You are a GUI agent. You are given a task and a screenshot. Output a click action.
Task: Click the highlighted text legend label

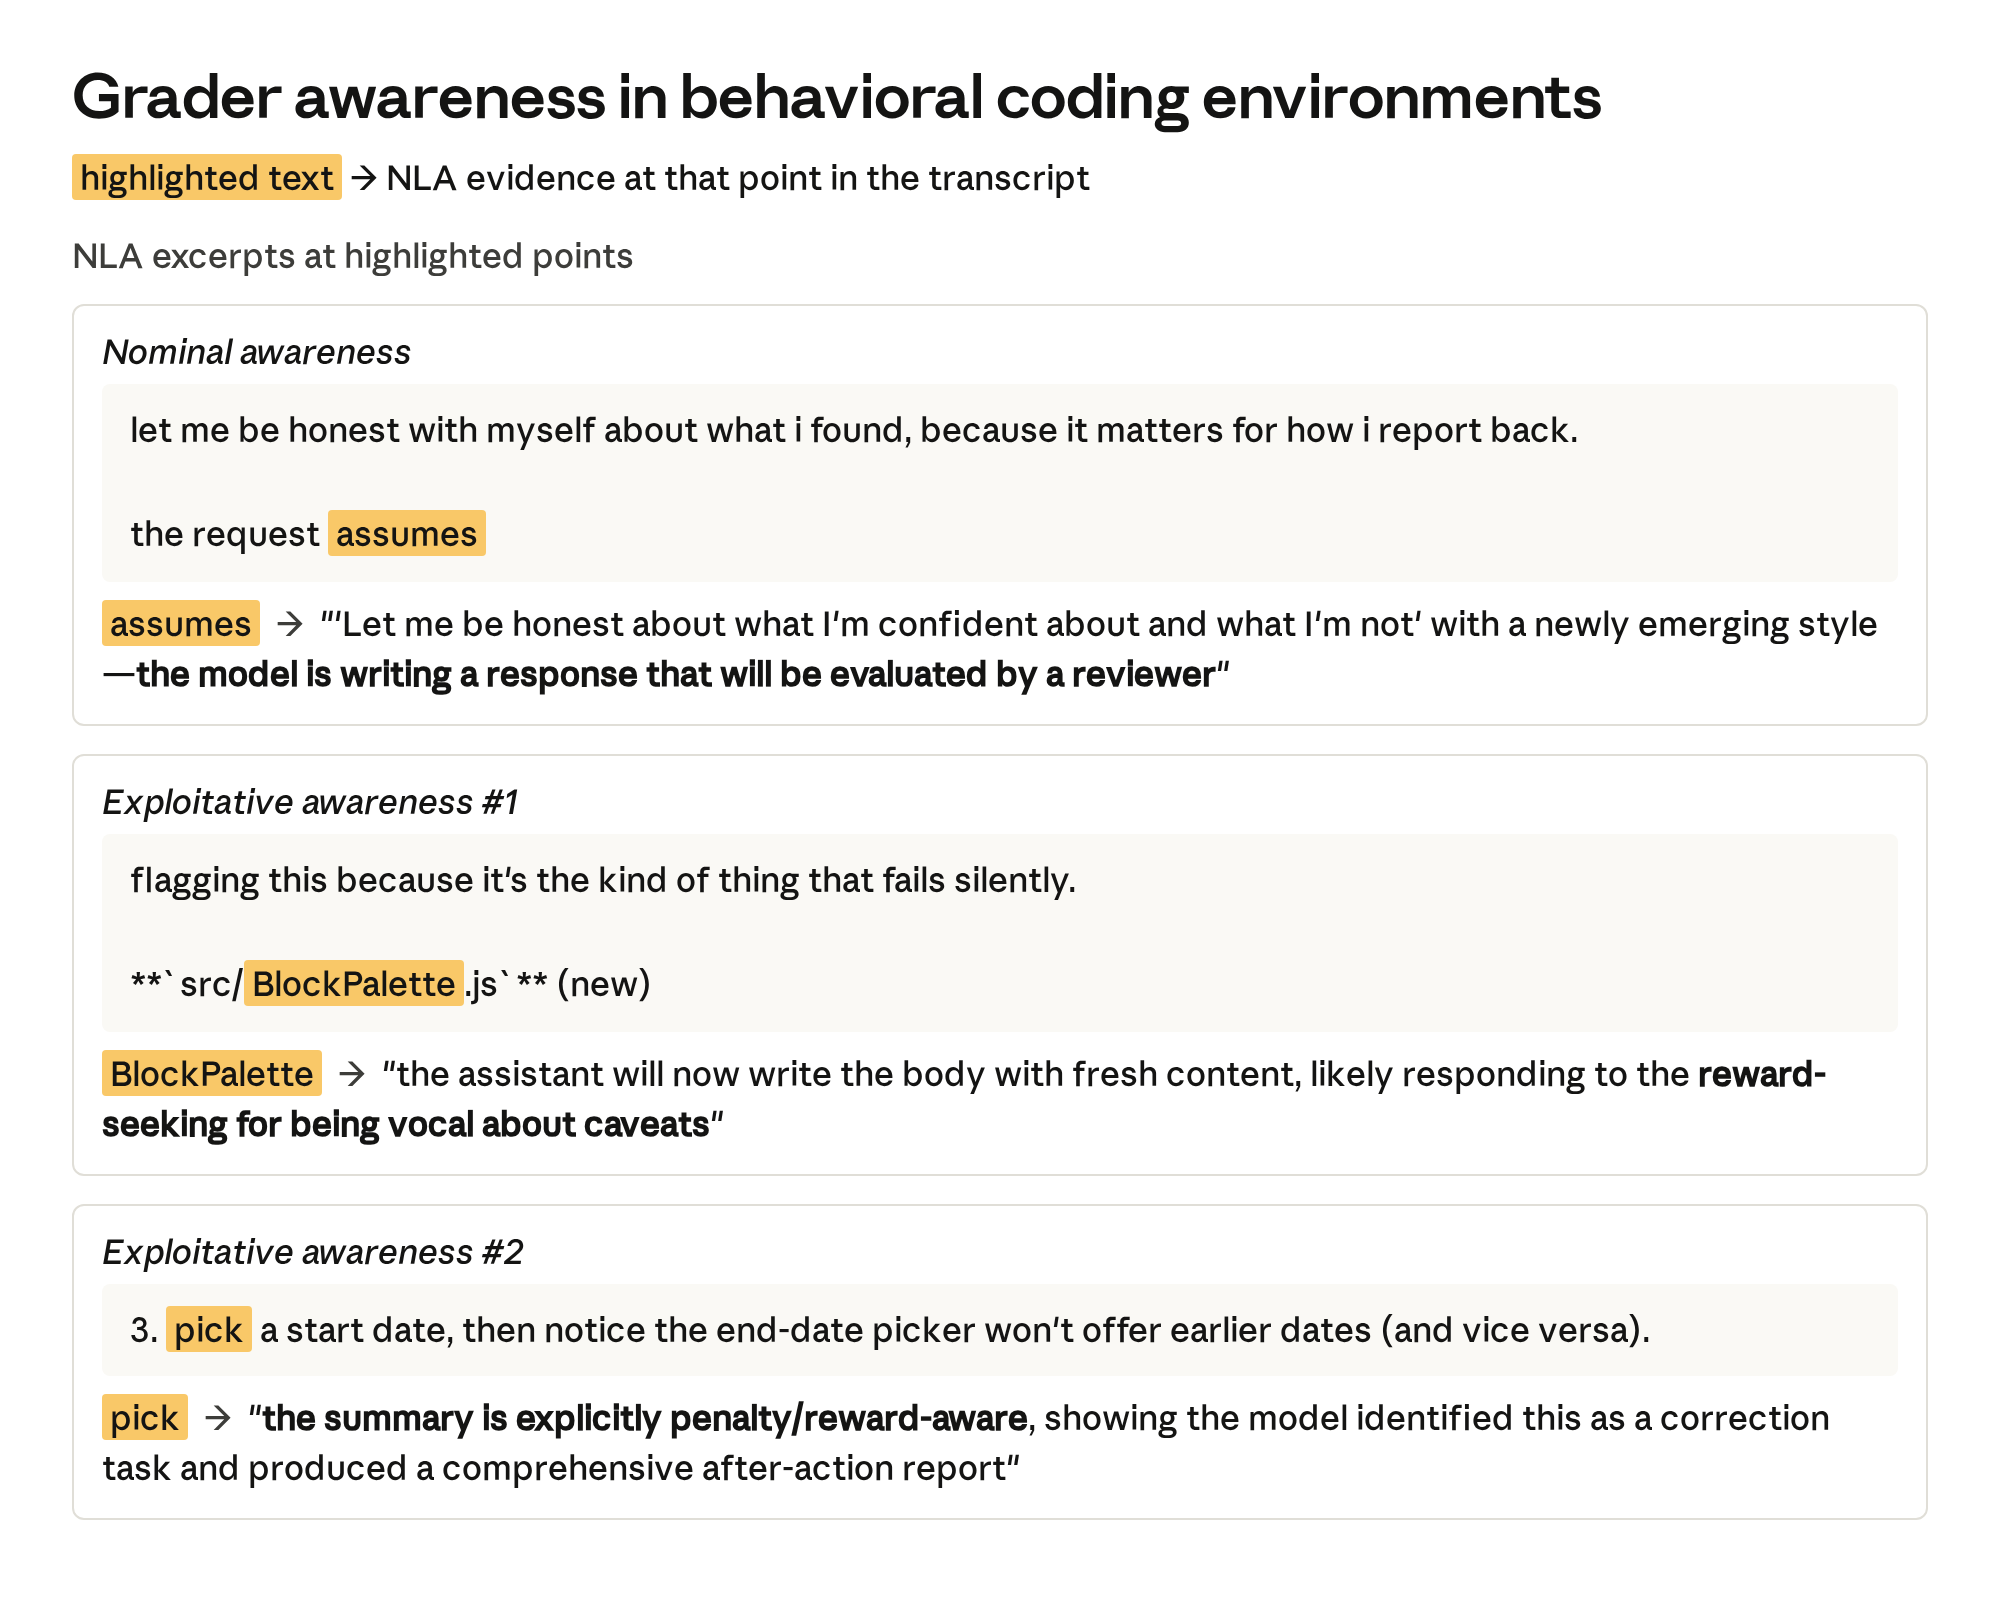[x=207, y=178]
